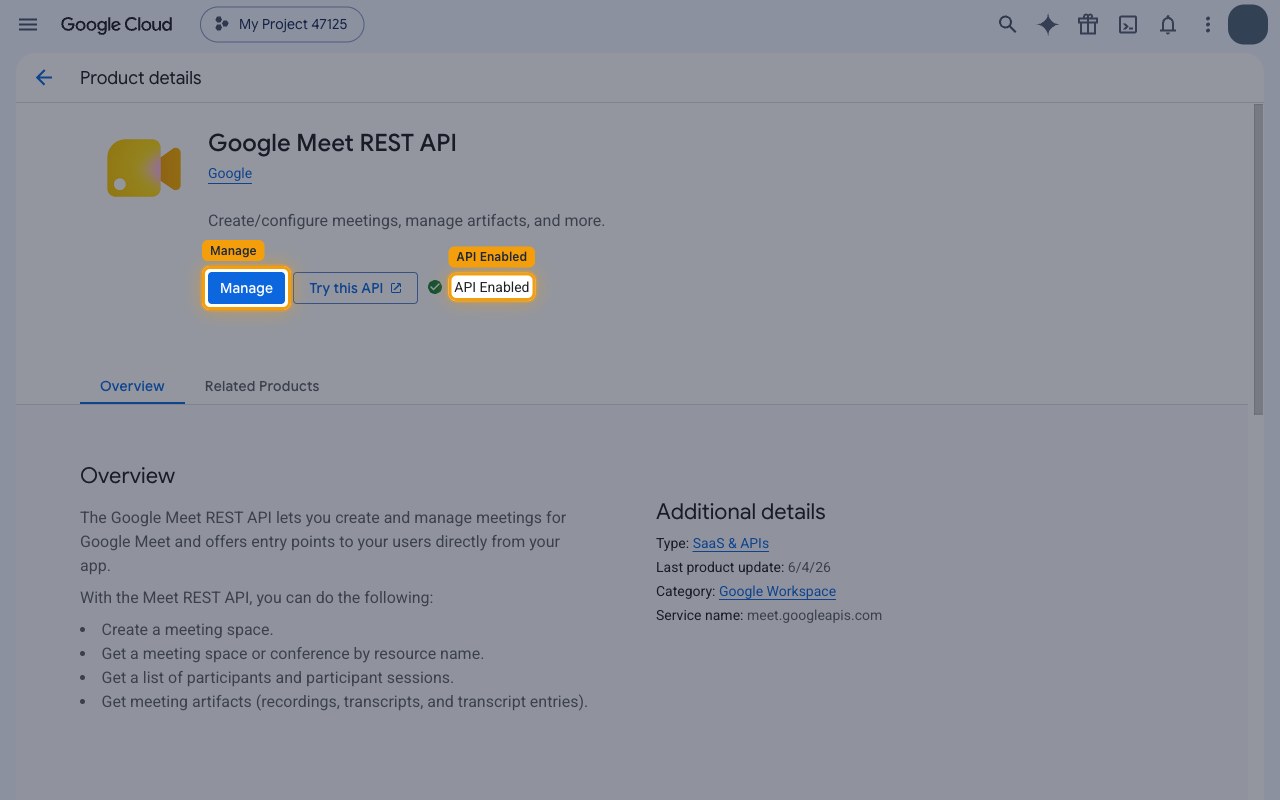Screen dimensions: 1280x800
Task: Open the Gemini sparkle assistant icon
Action: (1047, 25)
